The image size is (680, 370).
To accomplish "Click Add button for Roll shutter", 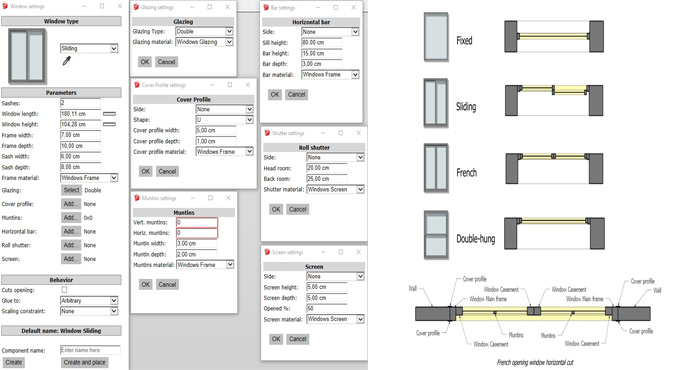I will (71, 245).
